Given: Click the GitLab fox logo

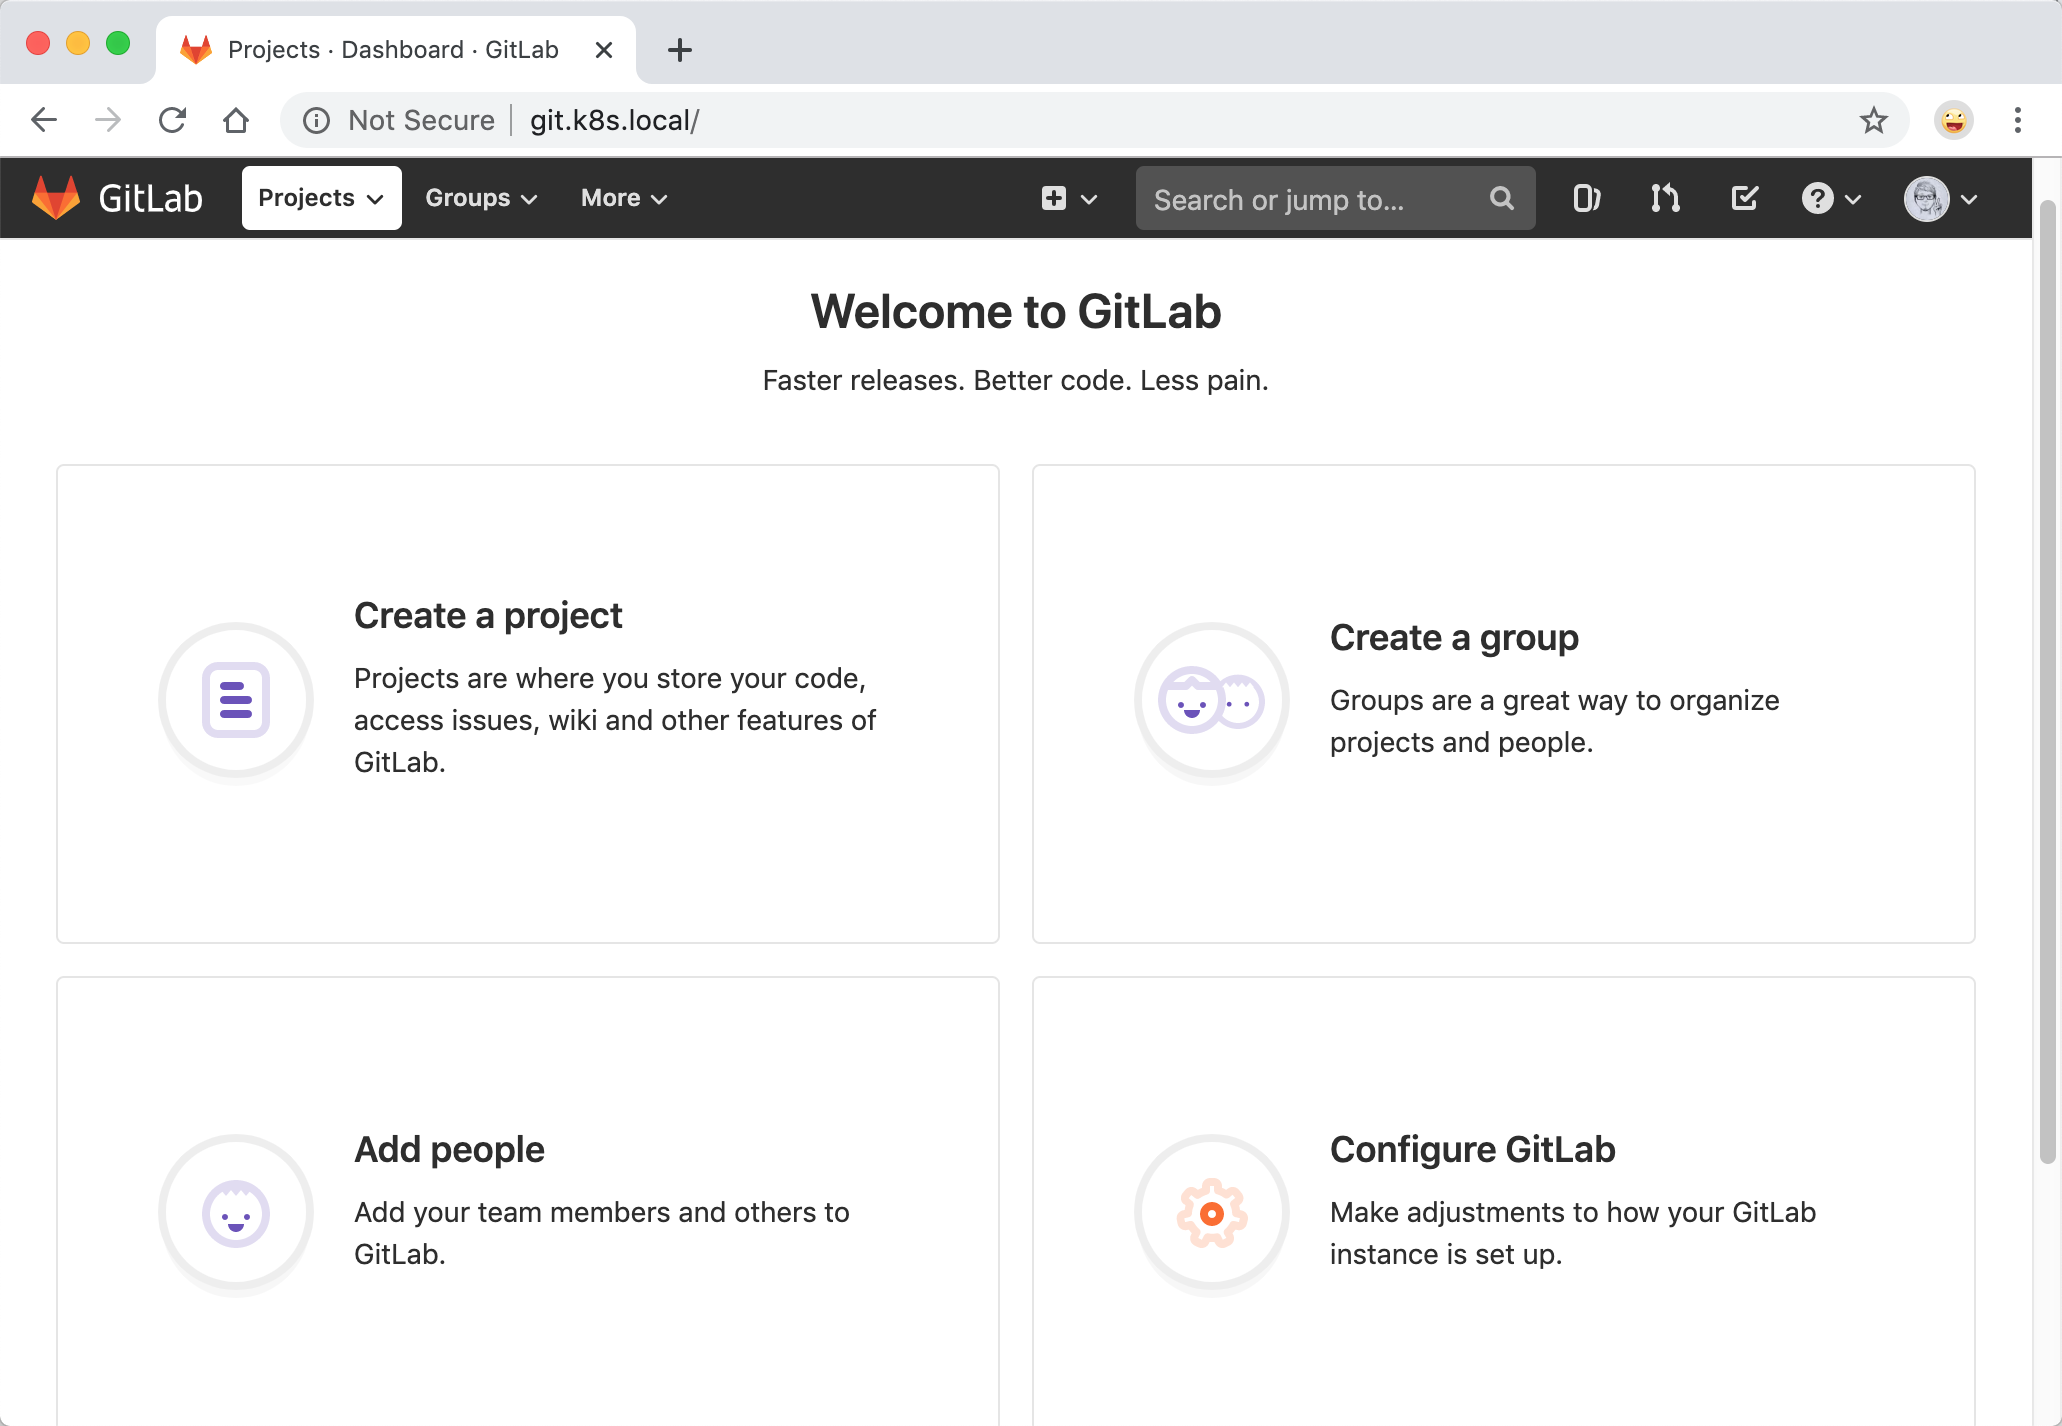Looking at the screenshot, I should click(56, 198).
